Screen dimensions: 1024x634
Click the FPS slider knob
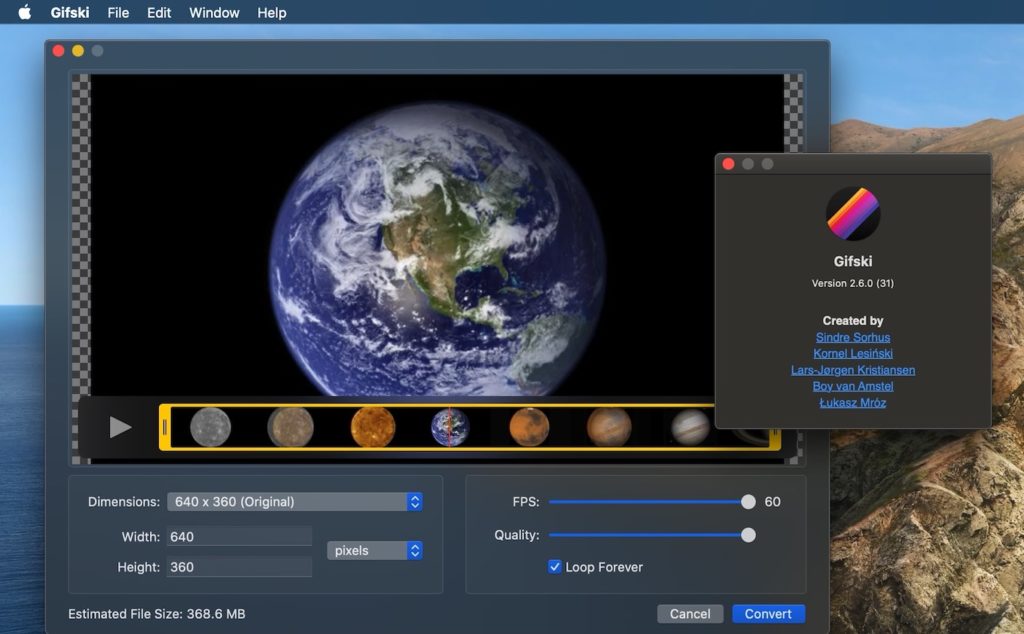coord(748,502)
